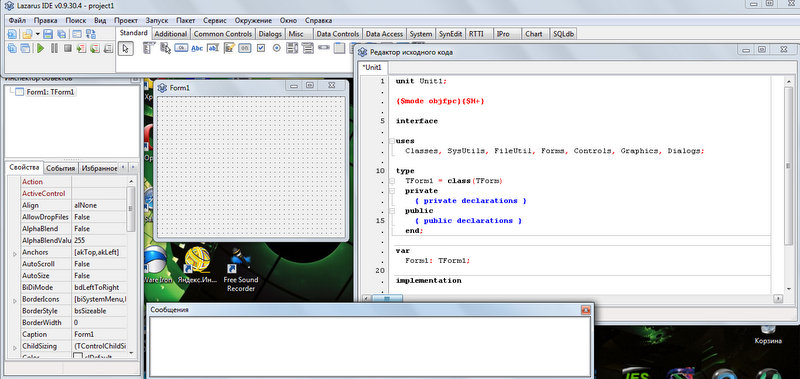
Task: Toggle between form and unit view icon
Action: tap(91, 34)
